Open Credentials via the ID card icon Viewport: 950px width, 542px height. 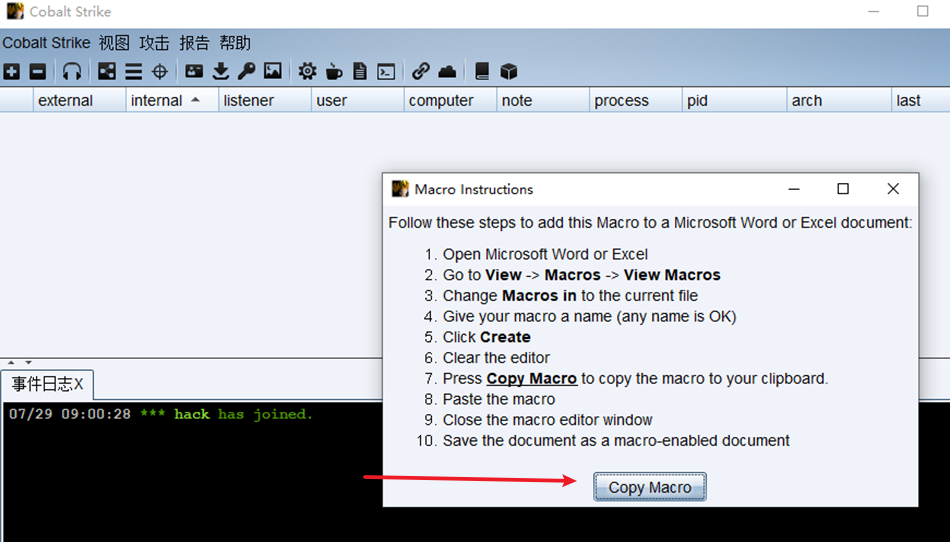click(194, 71)
